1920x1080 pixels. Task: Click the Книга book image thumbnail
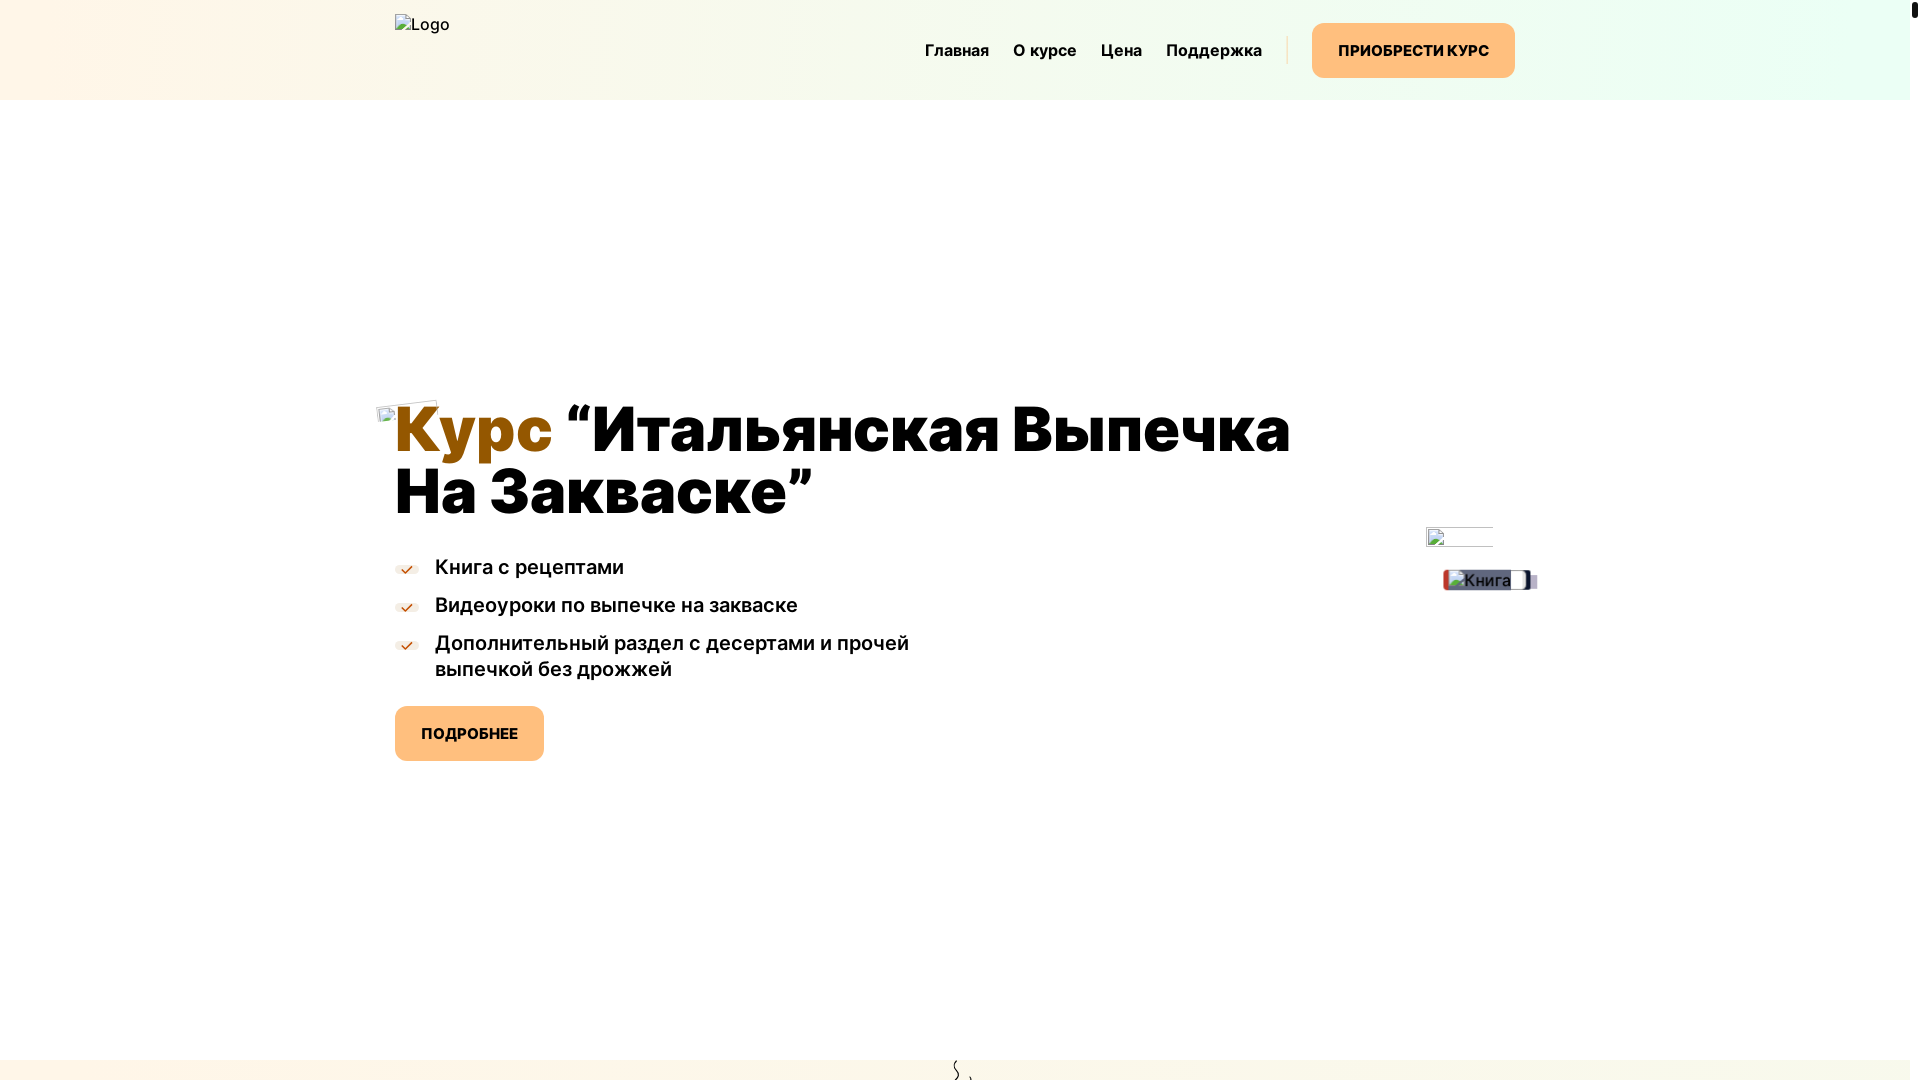pos(1487,580)
